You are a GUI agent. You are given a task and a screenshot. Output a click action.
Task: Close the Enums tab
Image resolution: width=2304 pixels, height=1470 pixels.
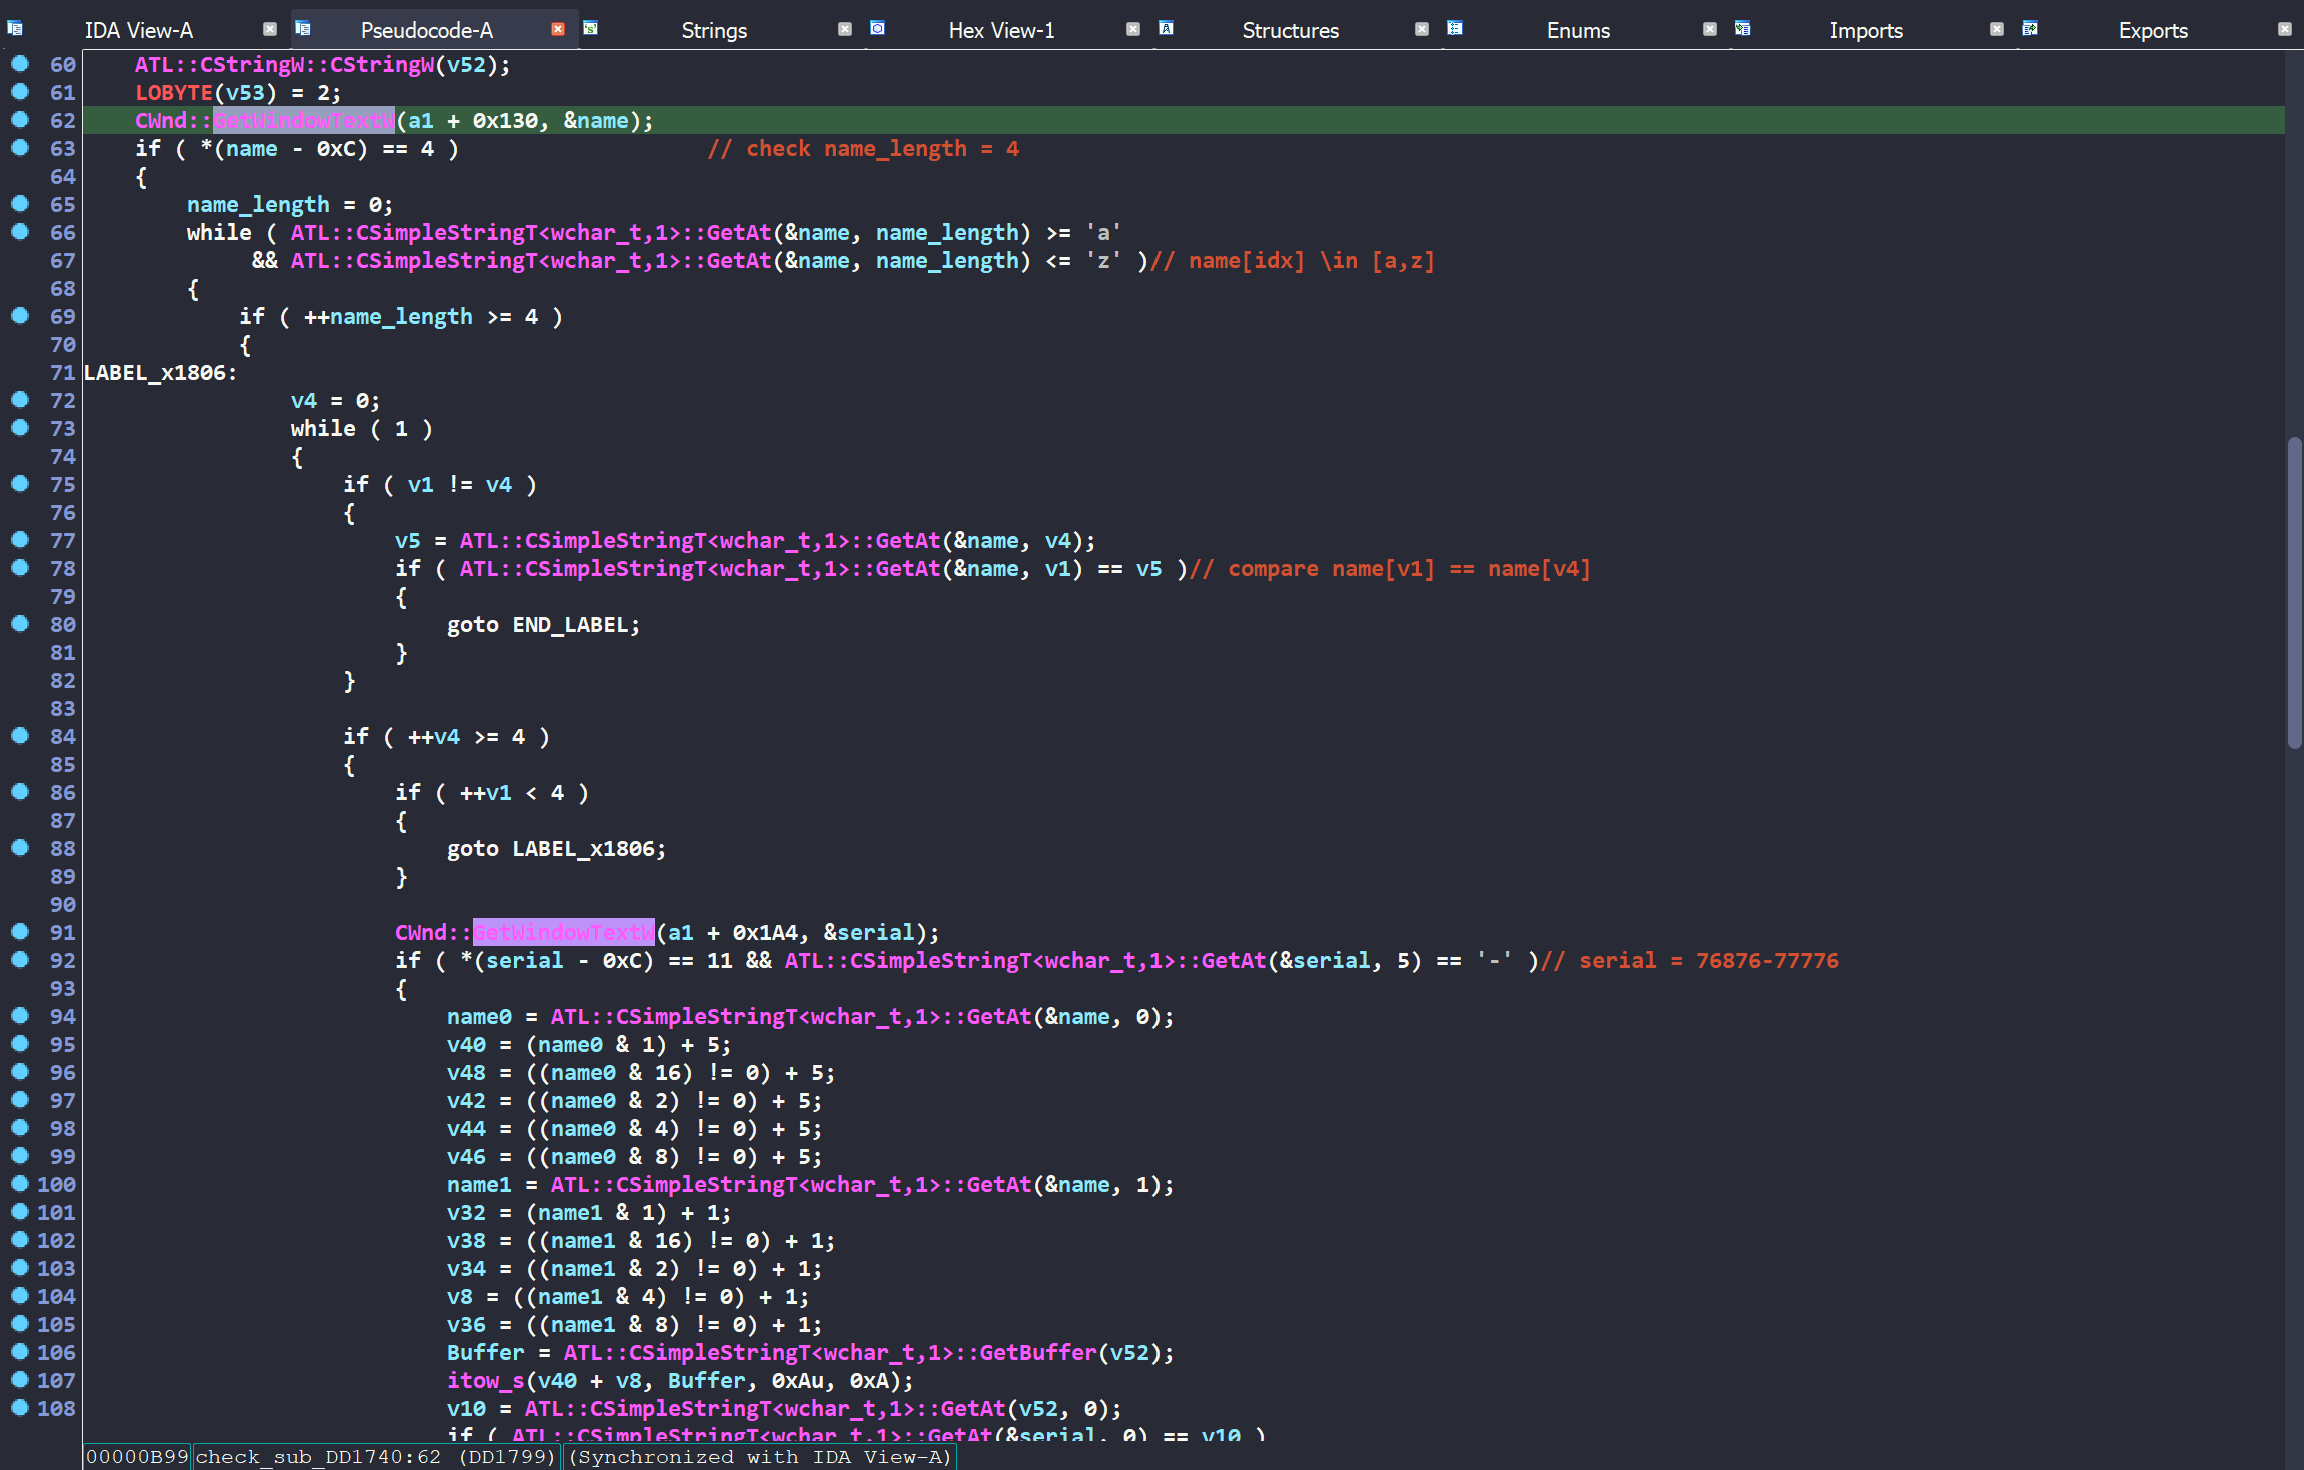pyautogui.click(x=1710, y=29)
